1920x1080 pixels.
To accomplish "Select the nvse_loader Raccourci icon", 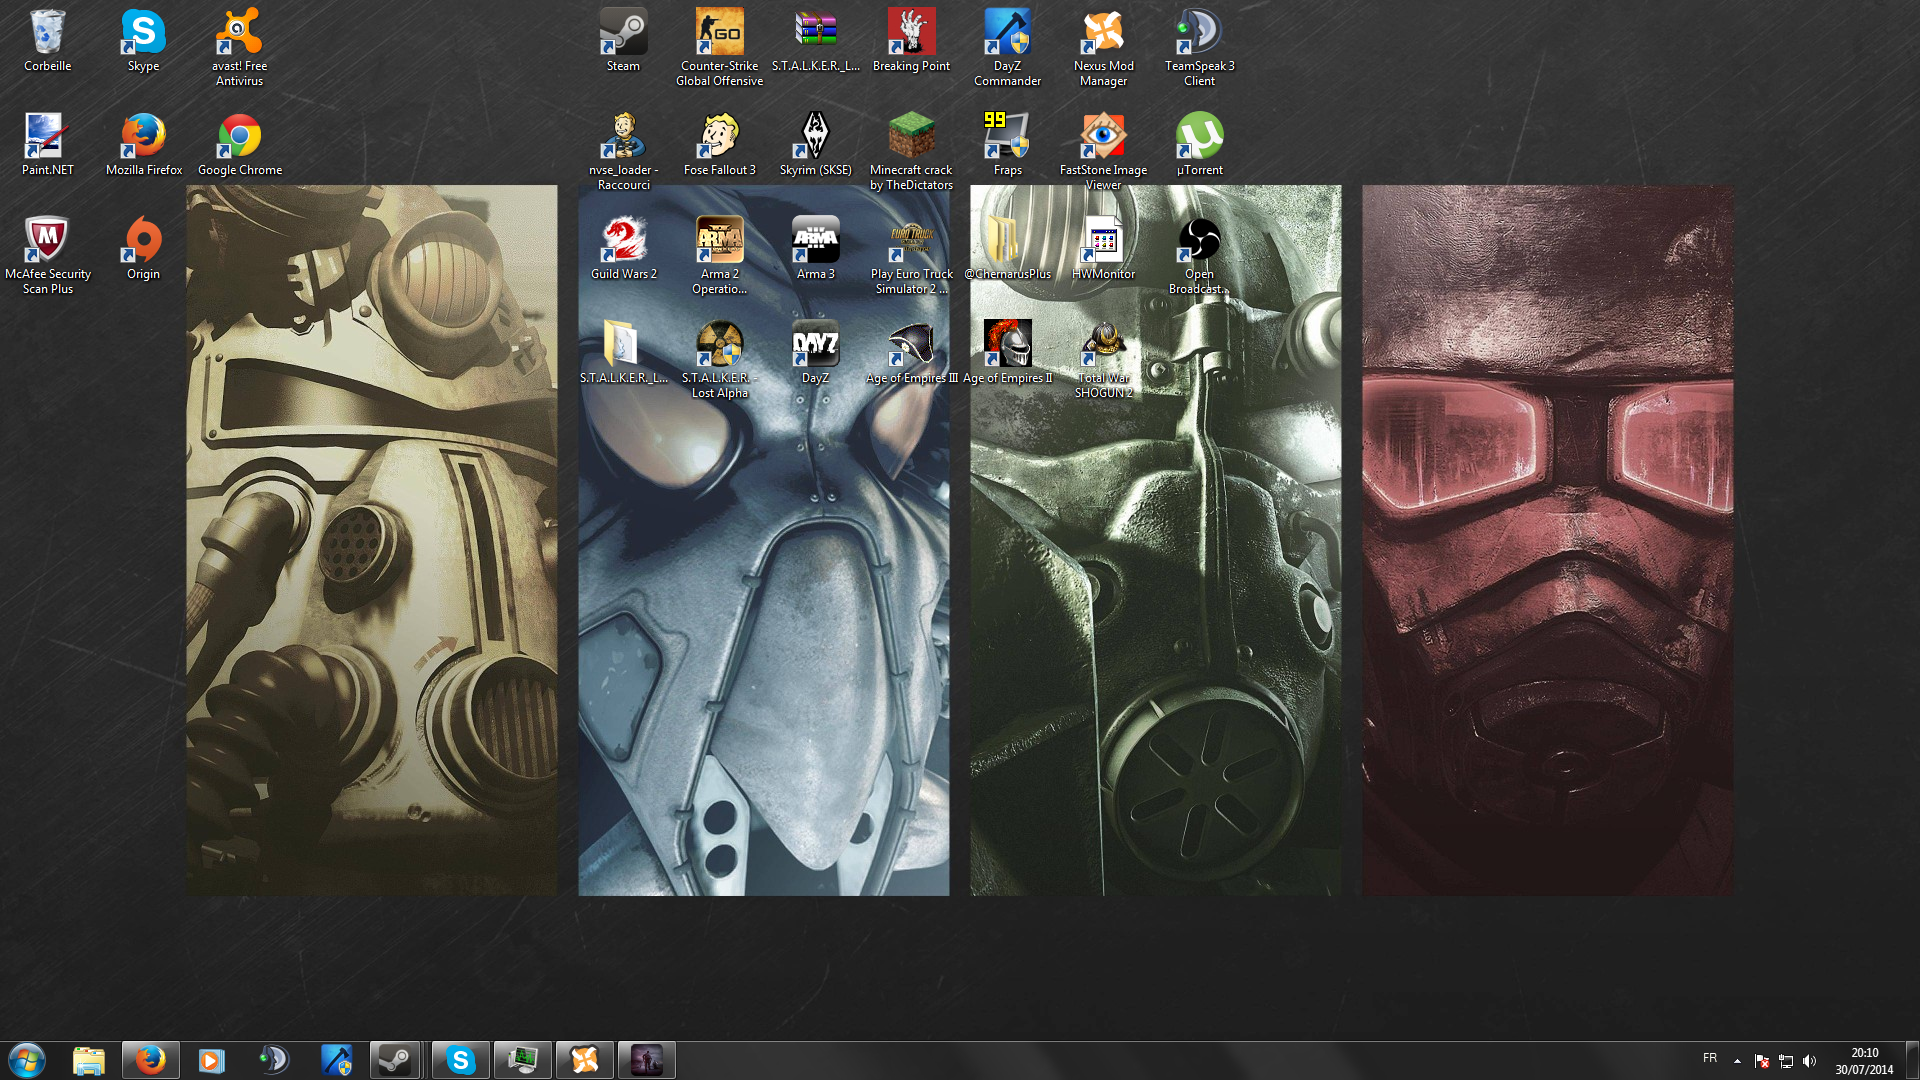I will (x=623, y=151).
